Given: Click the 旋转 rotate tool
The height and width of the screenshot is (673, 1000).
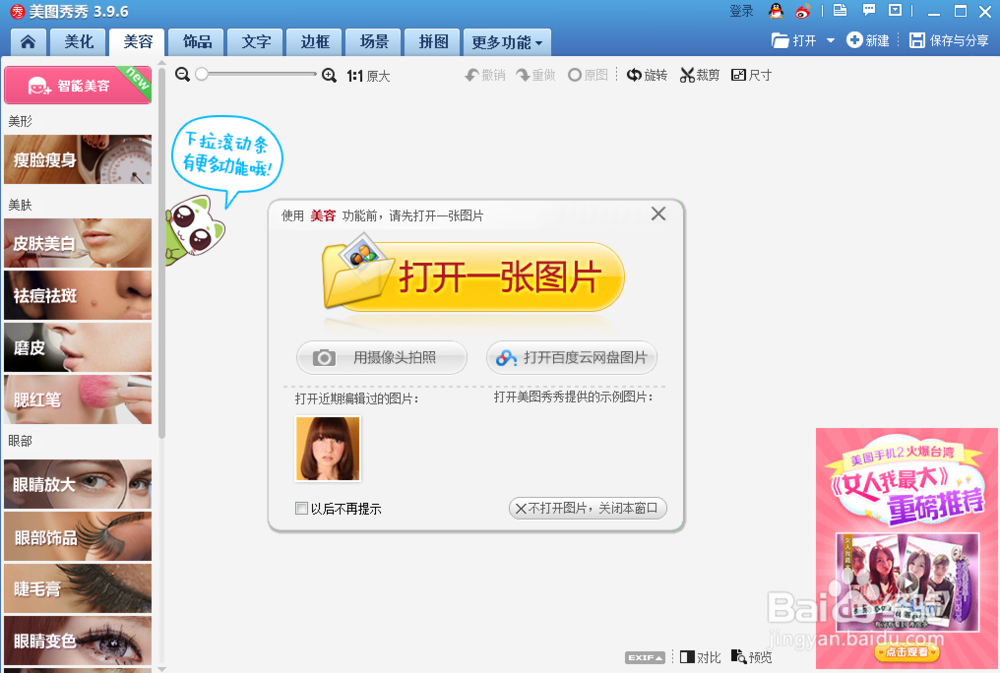Looking at the screenshot, I should 647,75.
